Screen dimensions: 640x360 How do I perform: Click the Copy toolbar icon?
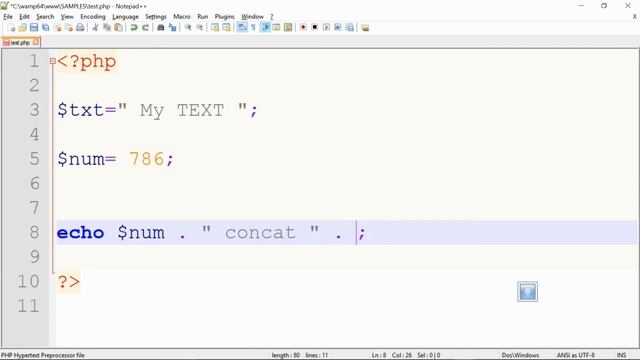click(107, 27)
